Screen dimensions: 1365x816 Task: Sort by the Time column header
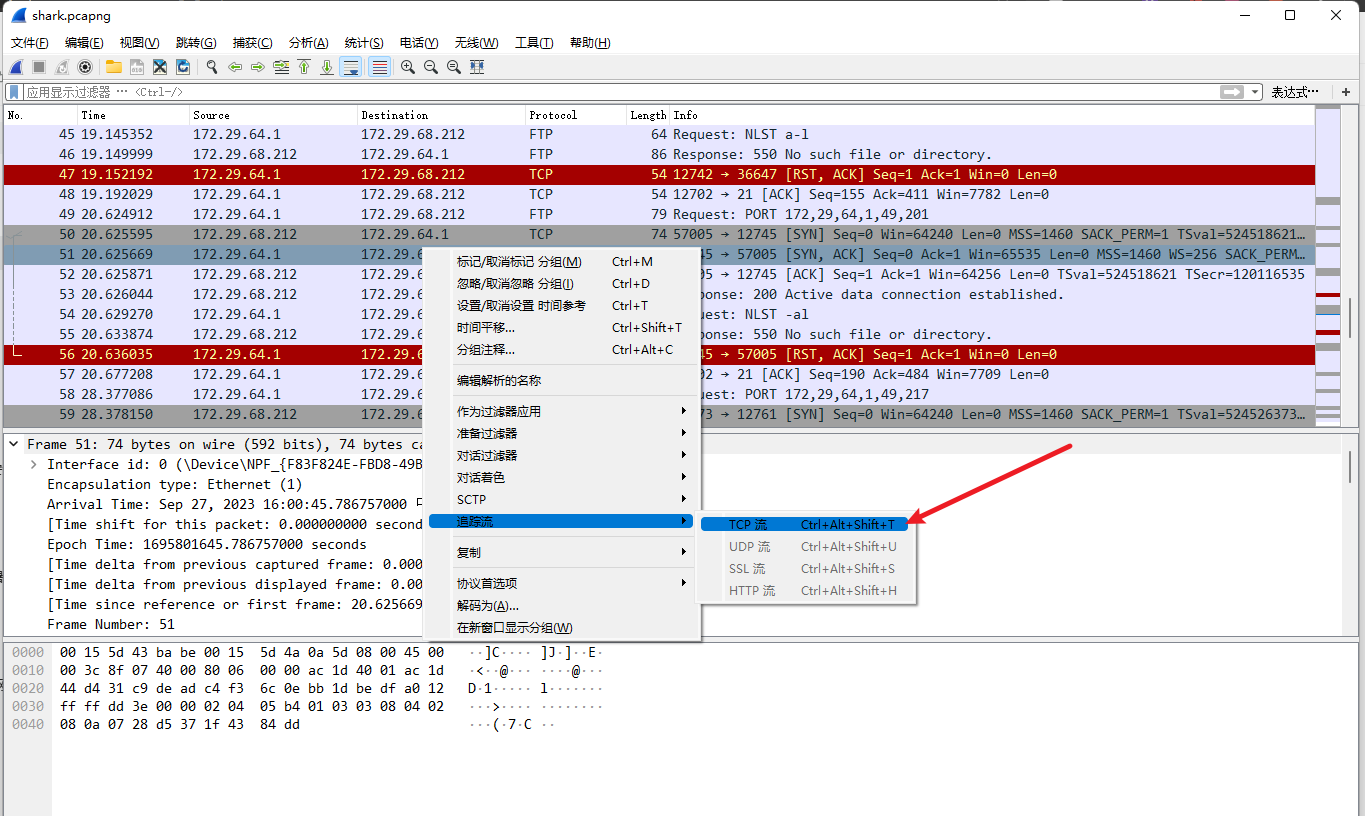133,115
